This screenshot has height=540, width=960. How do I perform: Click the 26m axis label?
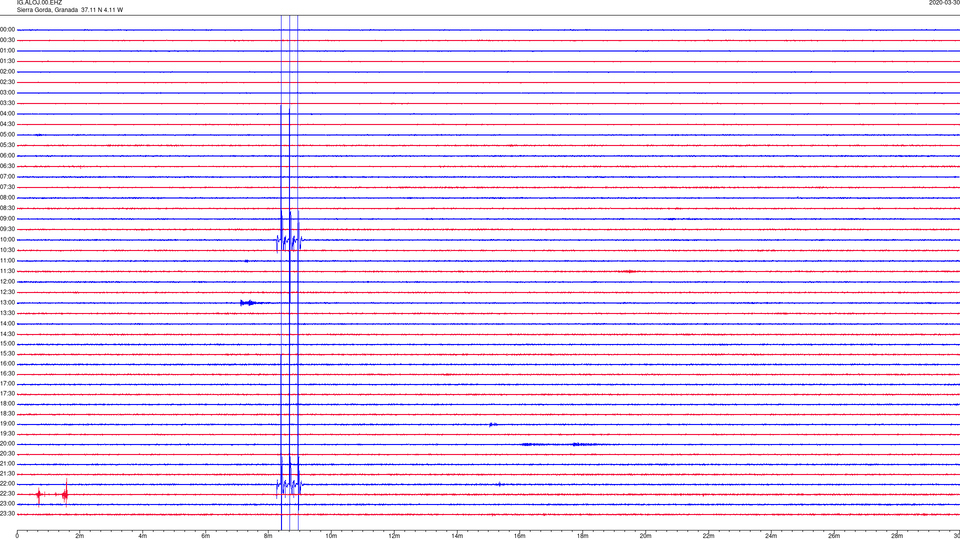tap(834, 536)
